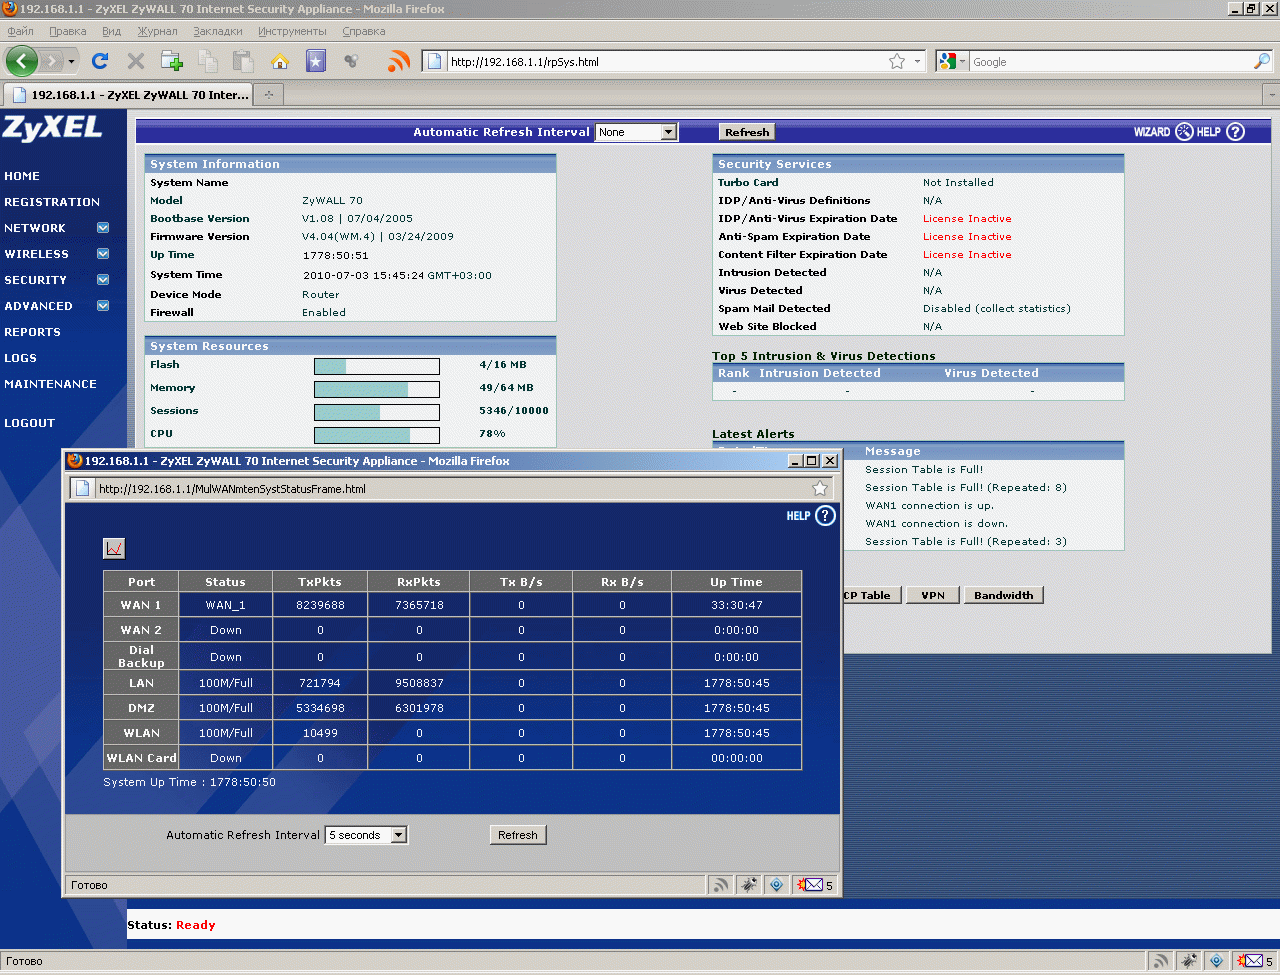Open the Файл menu
The image size is (1280, 975).
(x=20, y=31)
